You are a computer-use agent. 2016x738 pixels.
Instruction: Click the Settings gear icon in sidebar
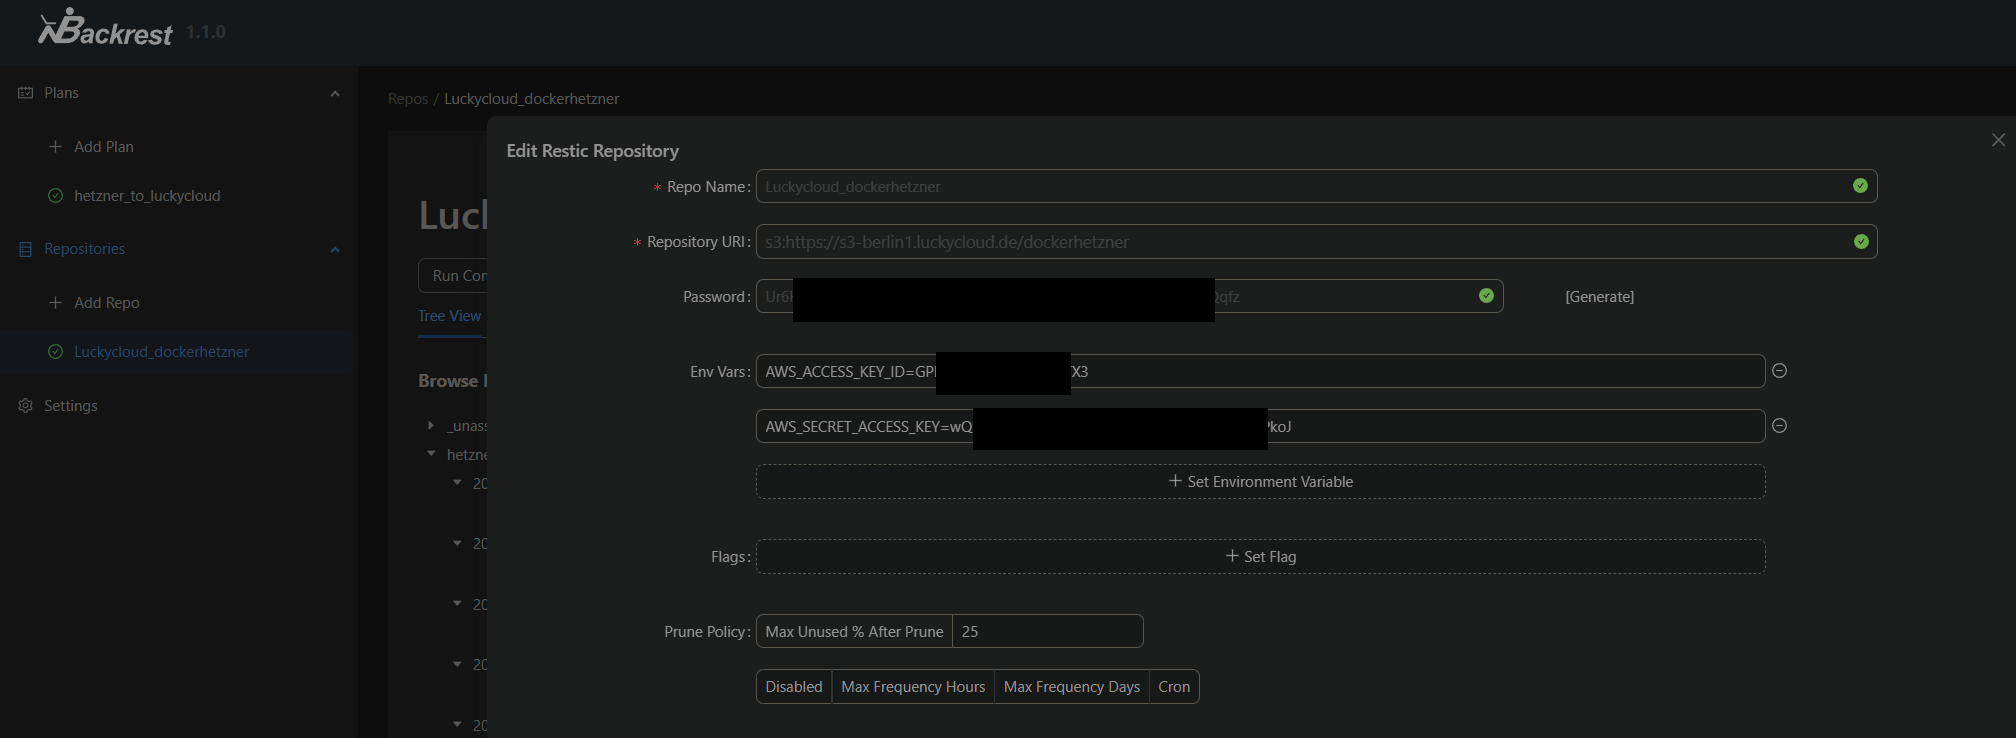[26, 406]
